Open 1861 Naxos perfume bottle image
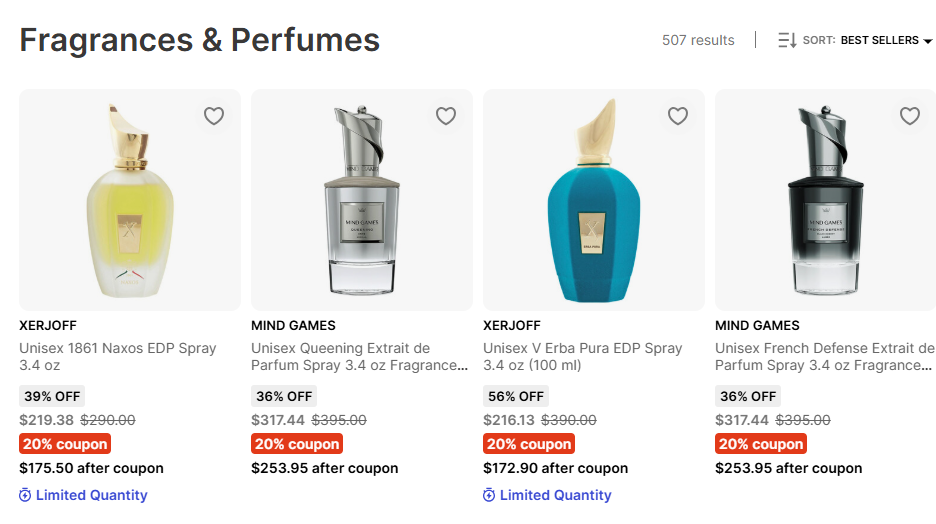Image resolution: width=936 pixels, height=524 pixels. tap(130, 200)
